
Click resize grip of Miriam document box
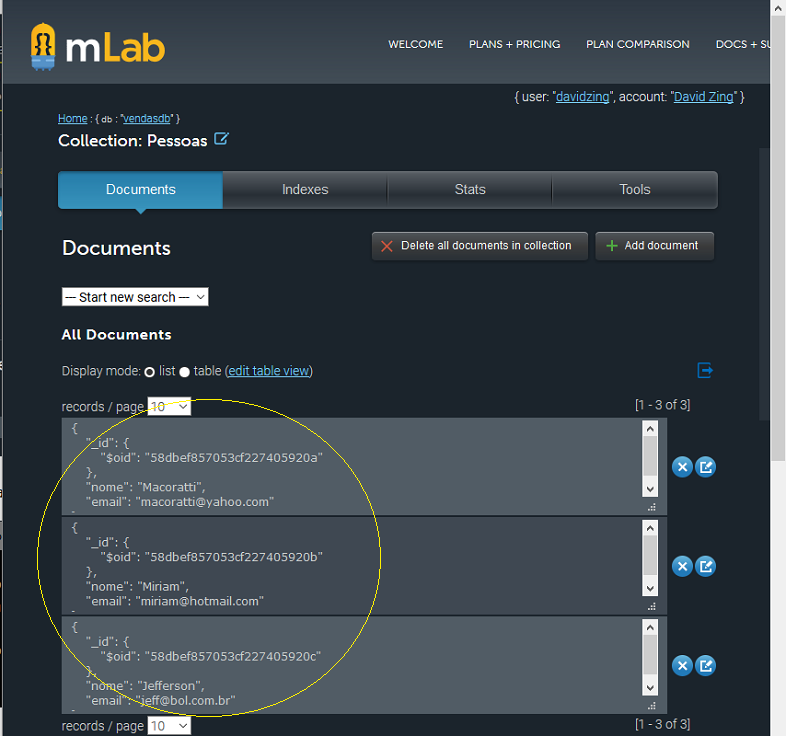coord(652,607)
